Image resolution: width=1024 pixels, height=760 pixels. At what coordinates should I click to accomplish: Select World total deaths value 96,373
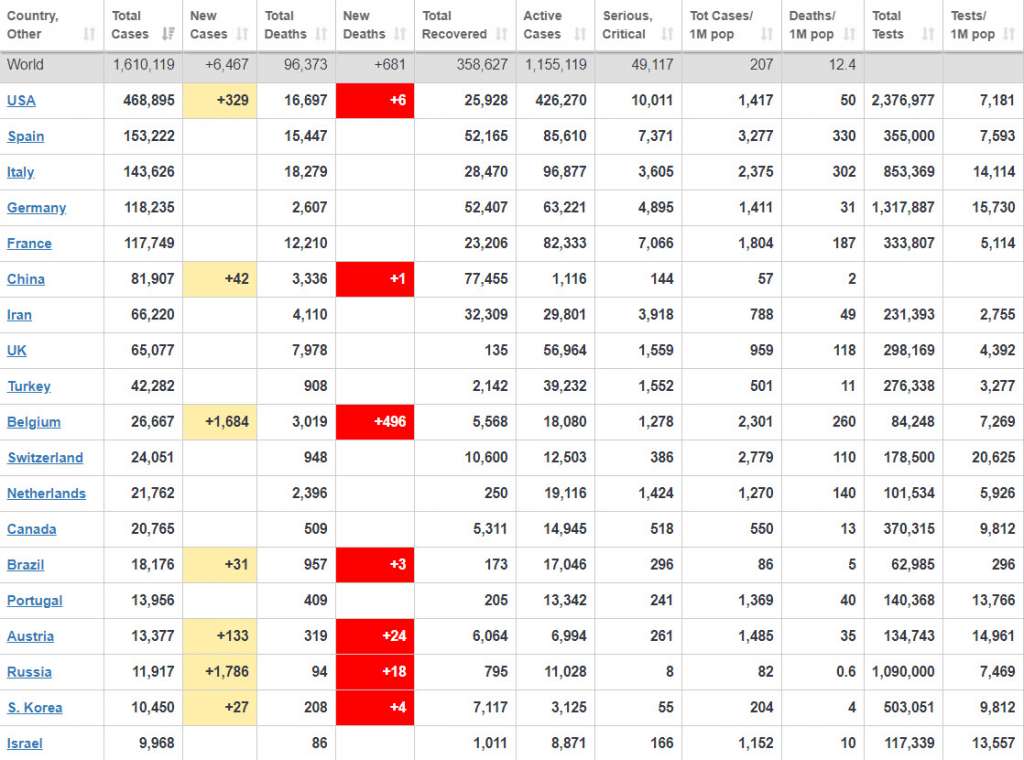(306, 65)
